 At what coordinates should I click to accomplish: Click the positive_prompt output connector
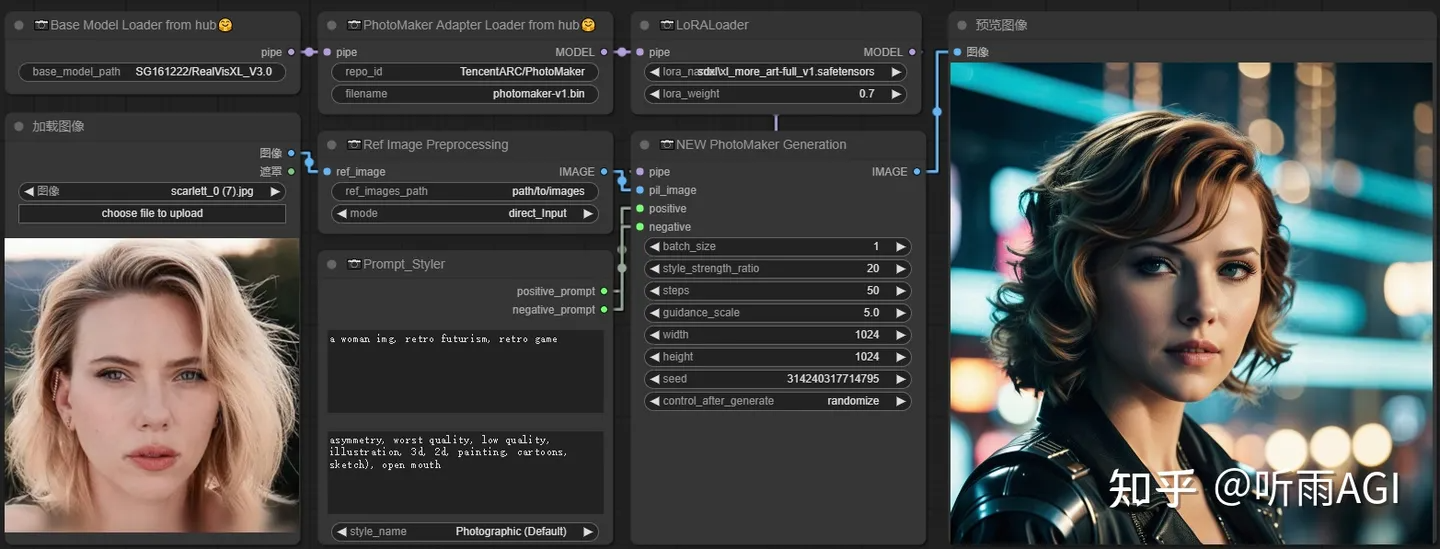604,291
